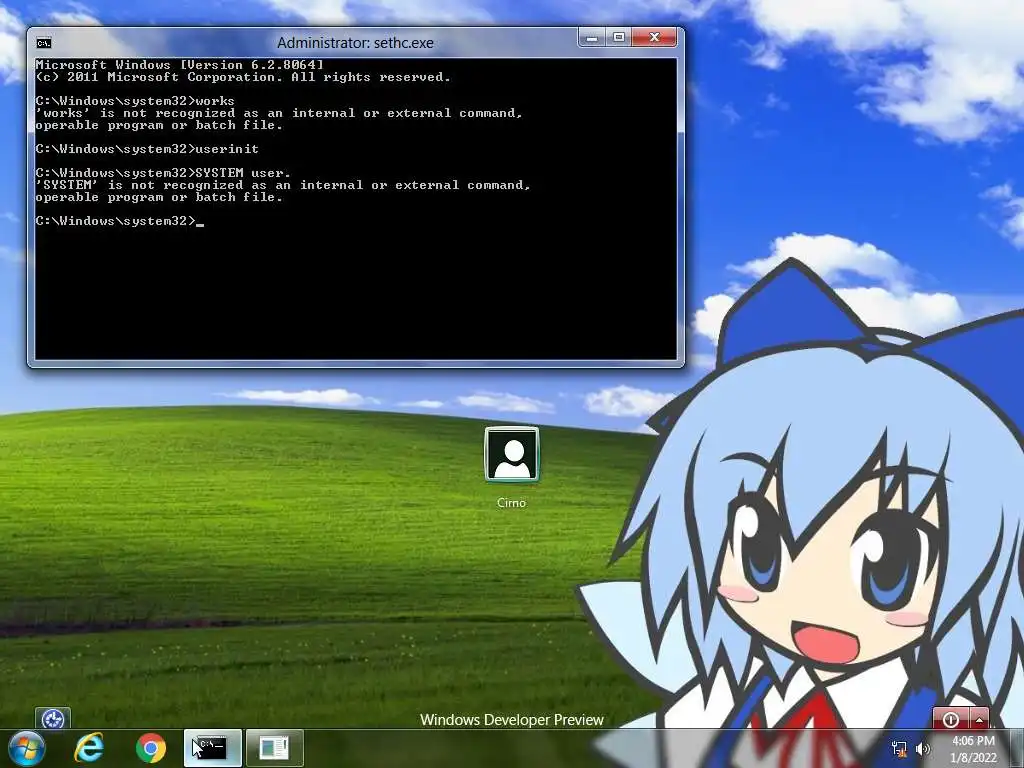
Task: Click the 'Administrator: sethc.exe' title bar
Action: click(x=355, y=43)
